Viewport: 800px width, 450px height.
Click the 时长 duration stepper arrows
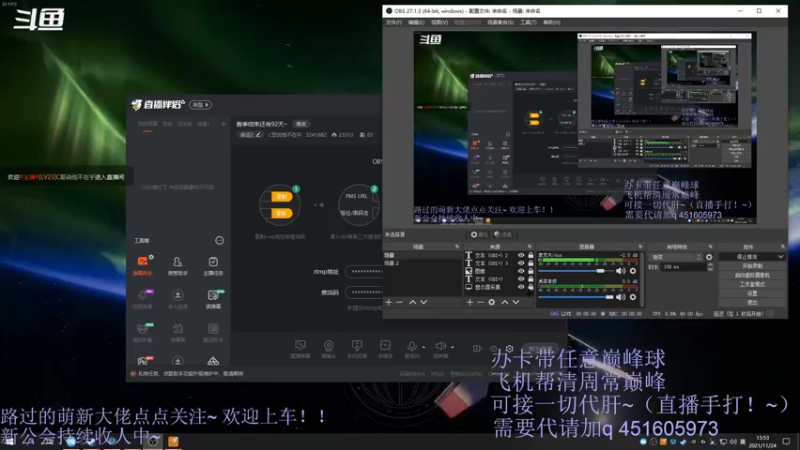[710, 267]
